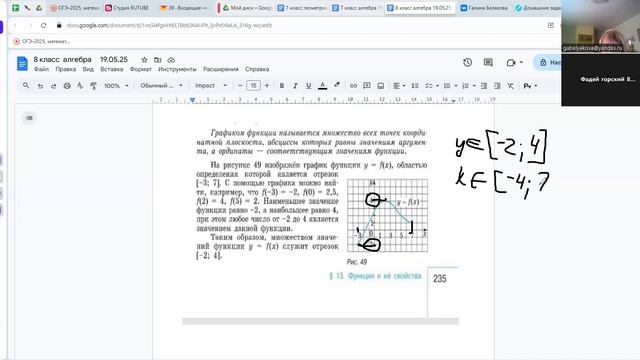The width and height of the screenshot is (640, 360).
Task: Switch to the "7 класс алгебра" tab
Action: [356, 8]
